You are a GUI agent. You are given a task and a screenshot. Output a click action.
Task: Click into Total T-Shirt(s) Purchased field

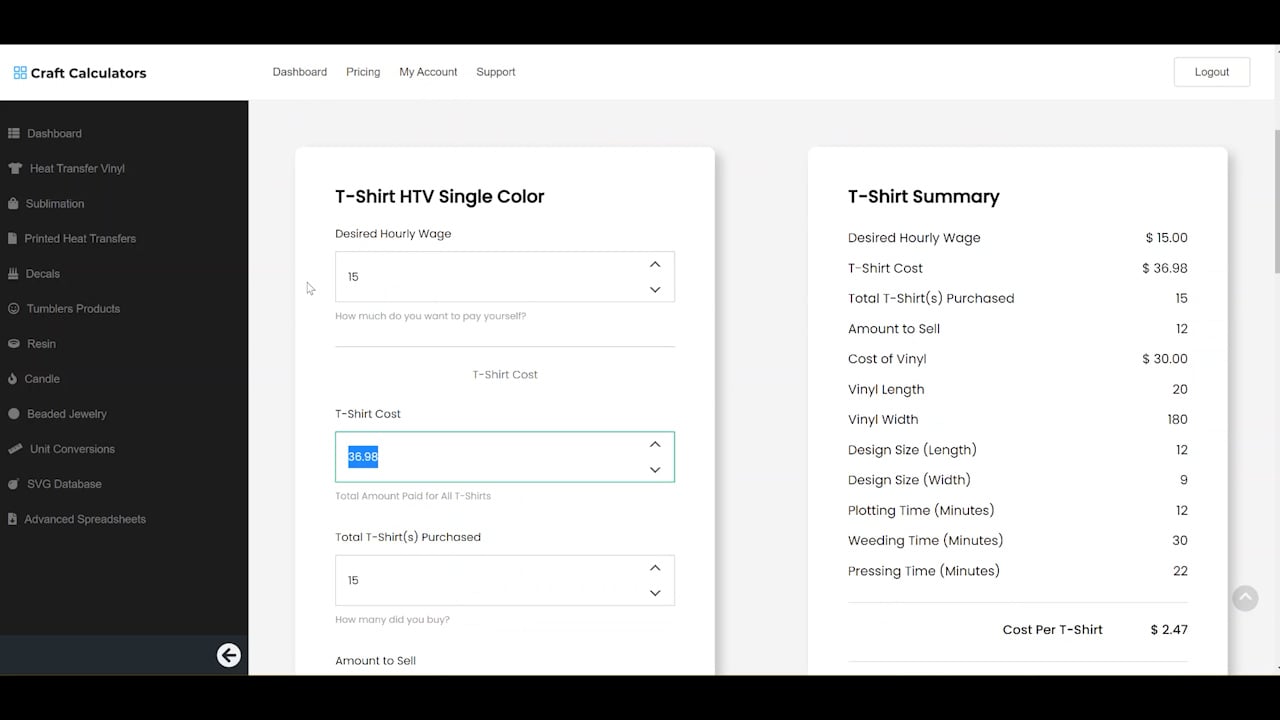(x=505, y=580)
